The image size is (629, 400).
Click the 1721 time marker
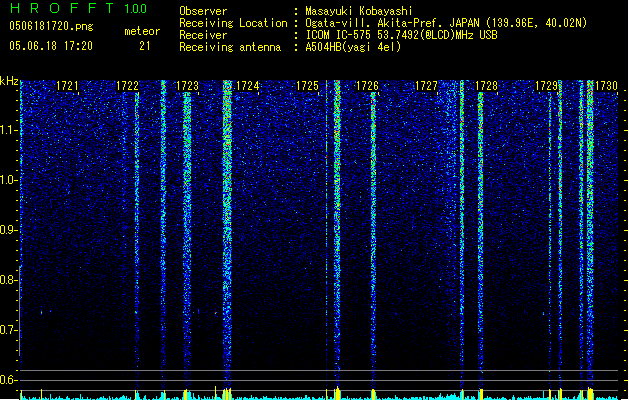point(67,86)
